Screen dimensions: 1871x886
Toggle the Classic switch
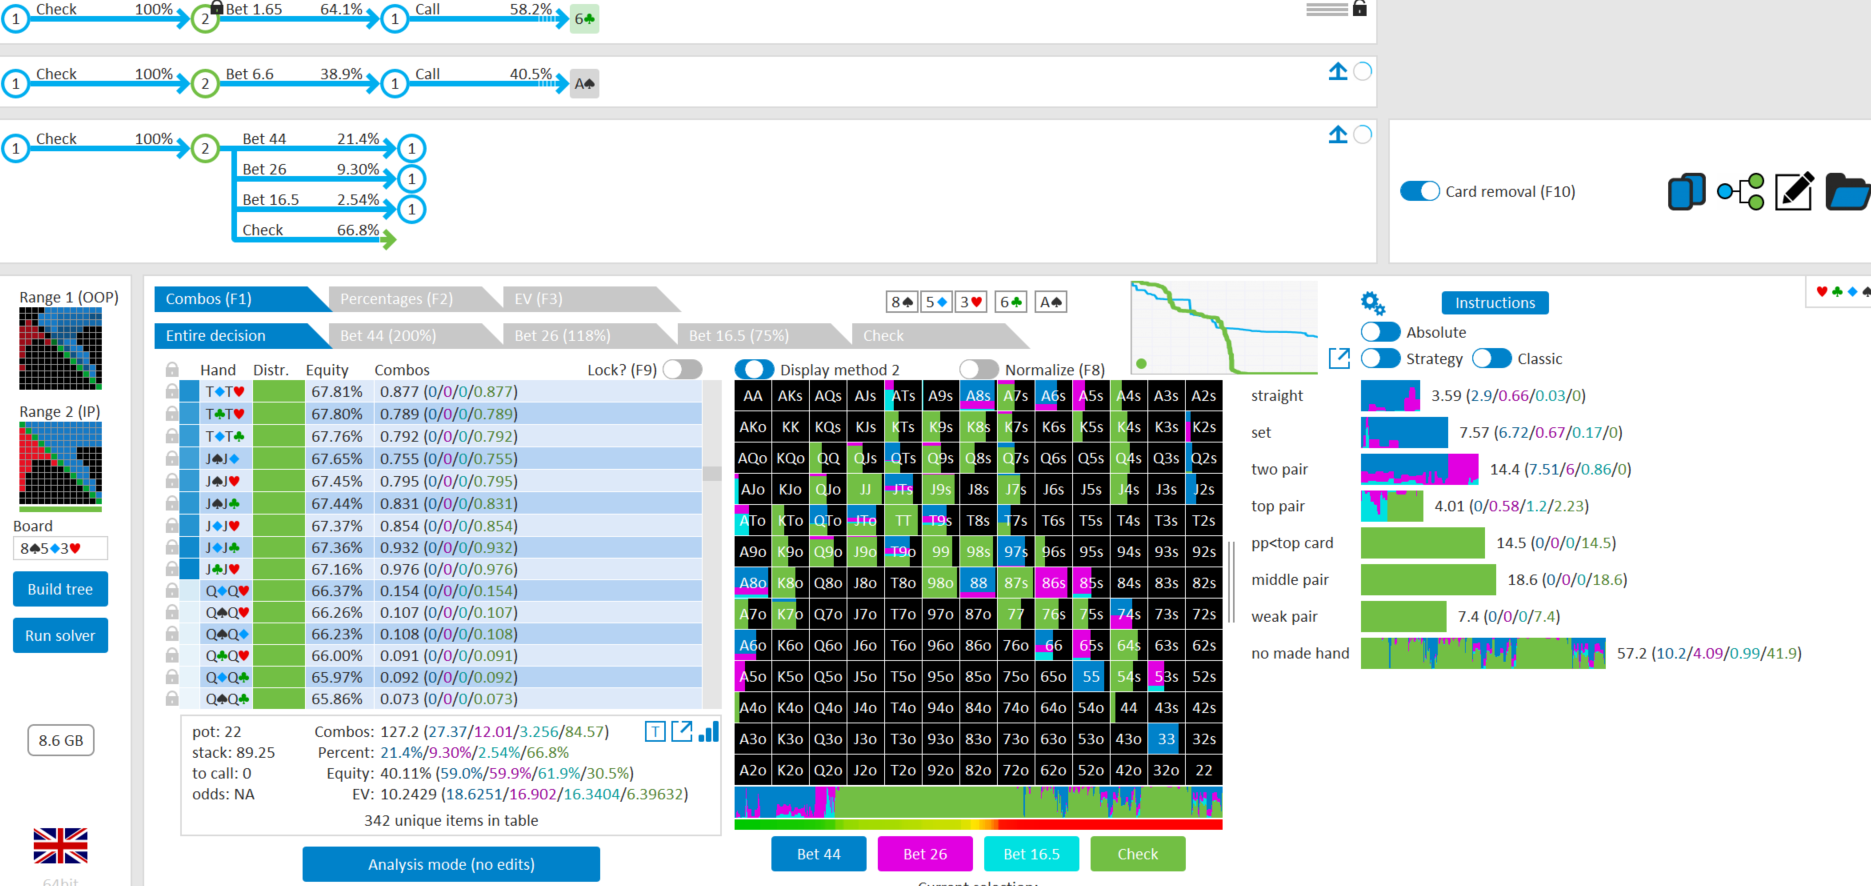coord(1491,358)
